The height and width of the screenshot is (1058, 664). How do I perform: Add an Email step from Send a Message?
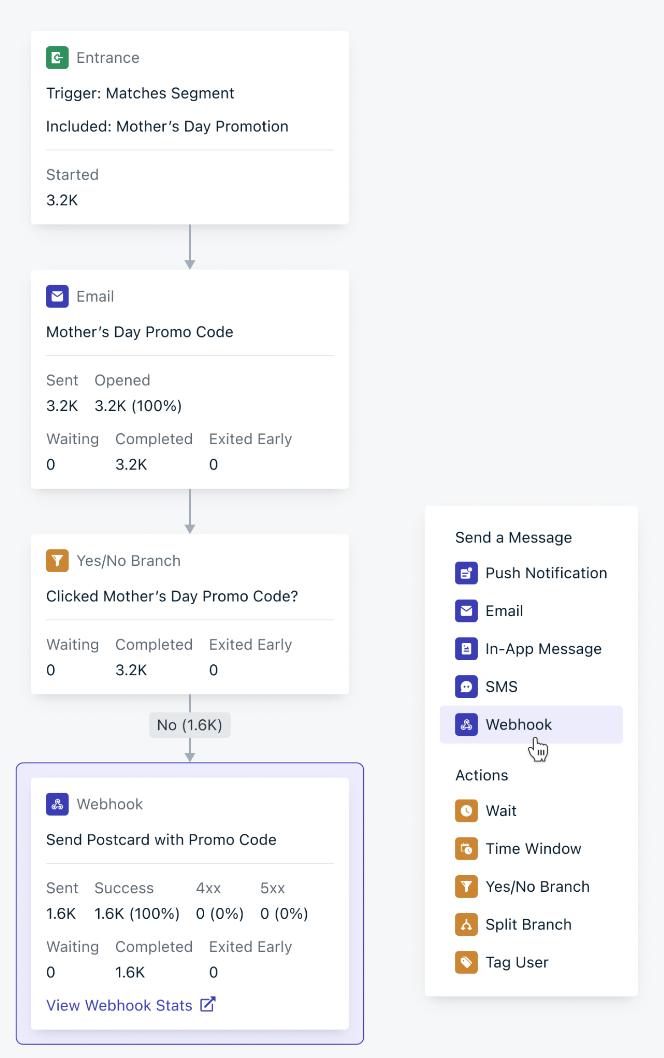coord(531,611)
